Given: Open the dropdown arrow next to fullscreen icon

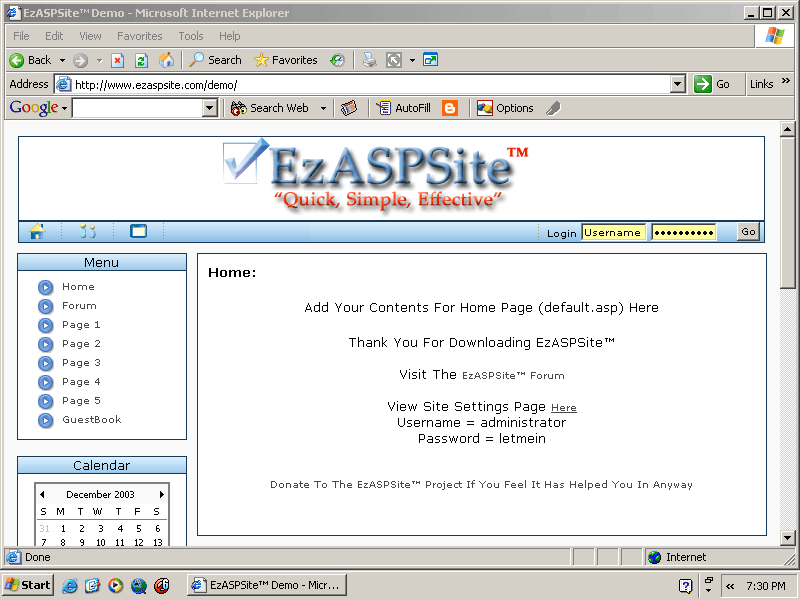Looking at the screenshot, I should [412, 61].
